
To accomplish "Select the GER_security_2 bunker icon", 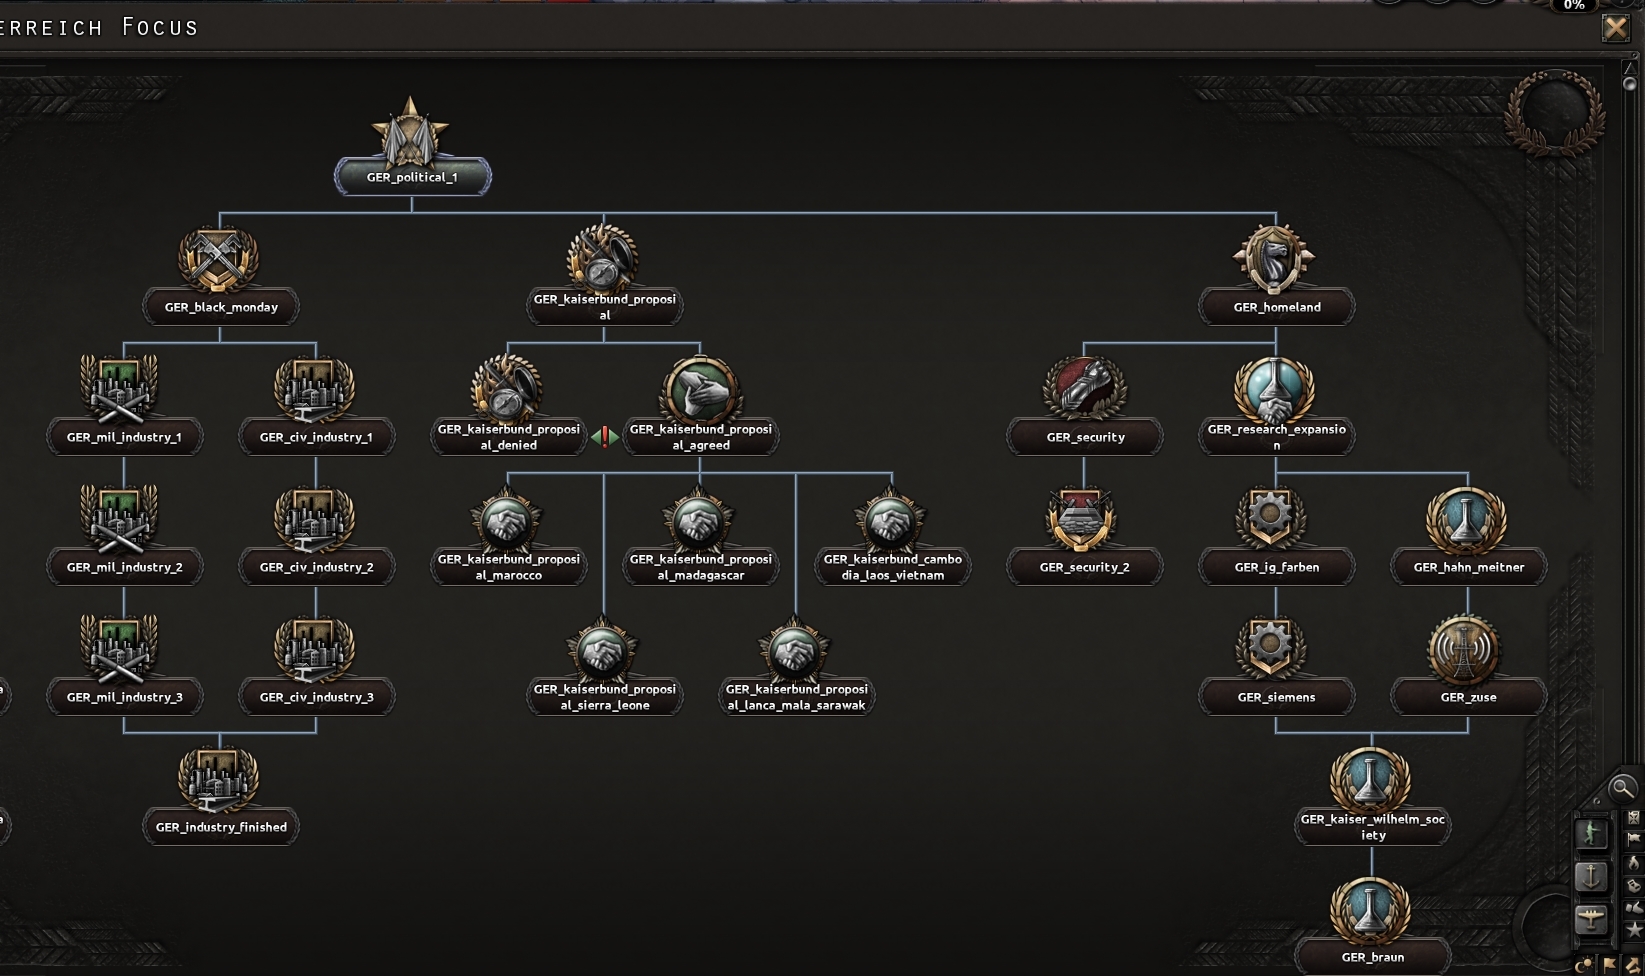I will [1082, 520].
